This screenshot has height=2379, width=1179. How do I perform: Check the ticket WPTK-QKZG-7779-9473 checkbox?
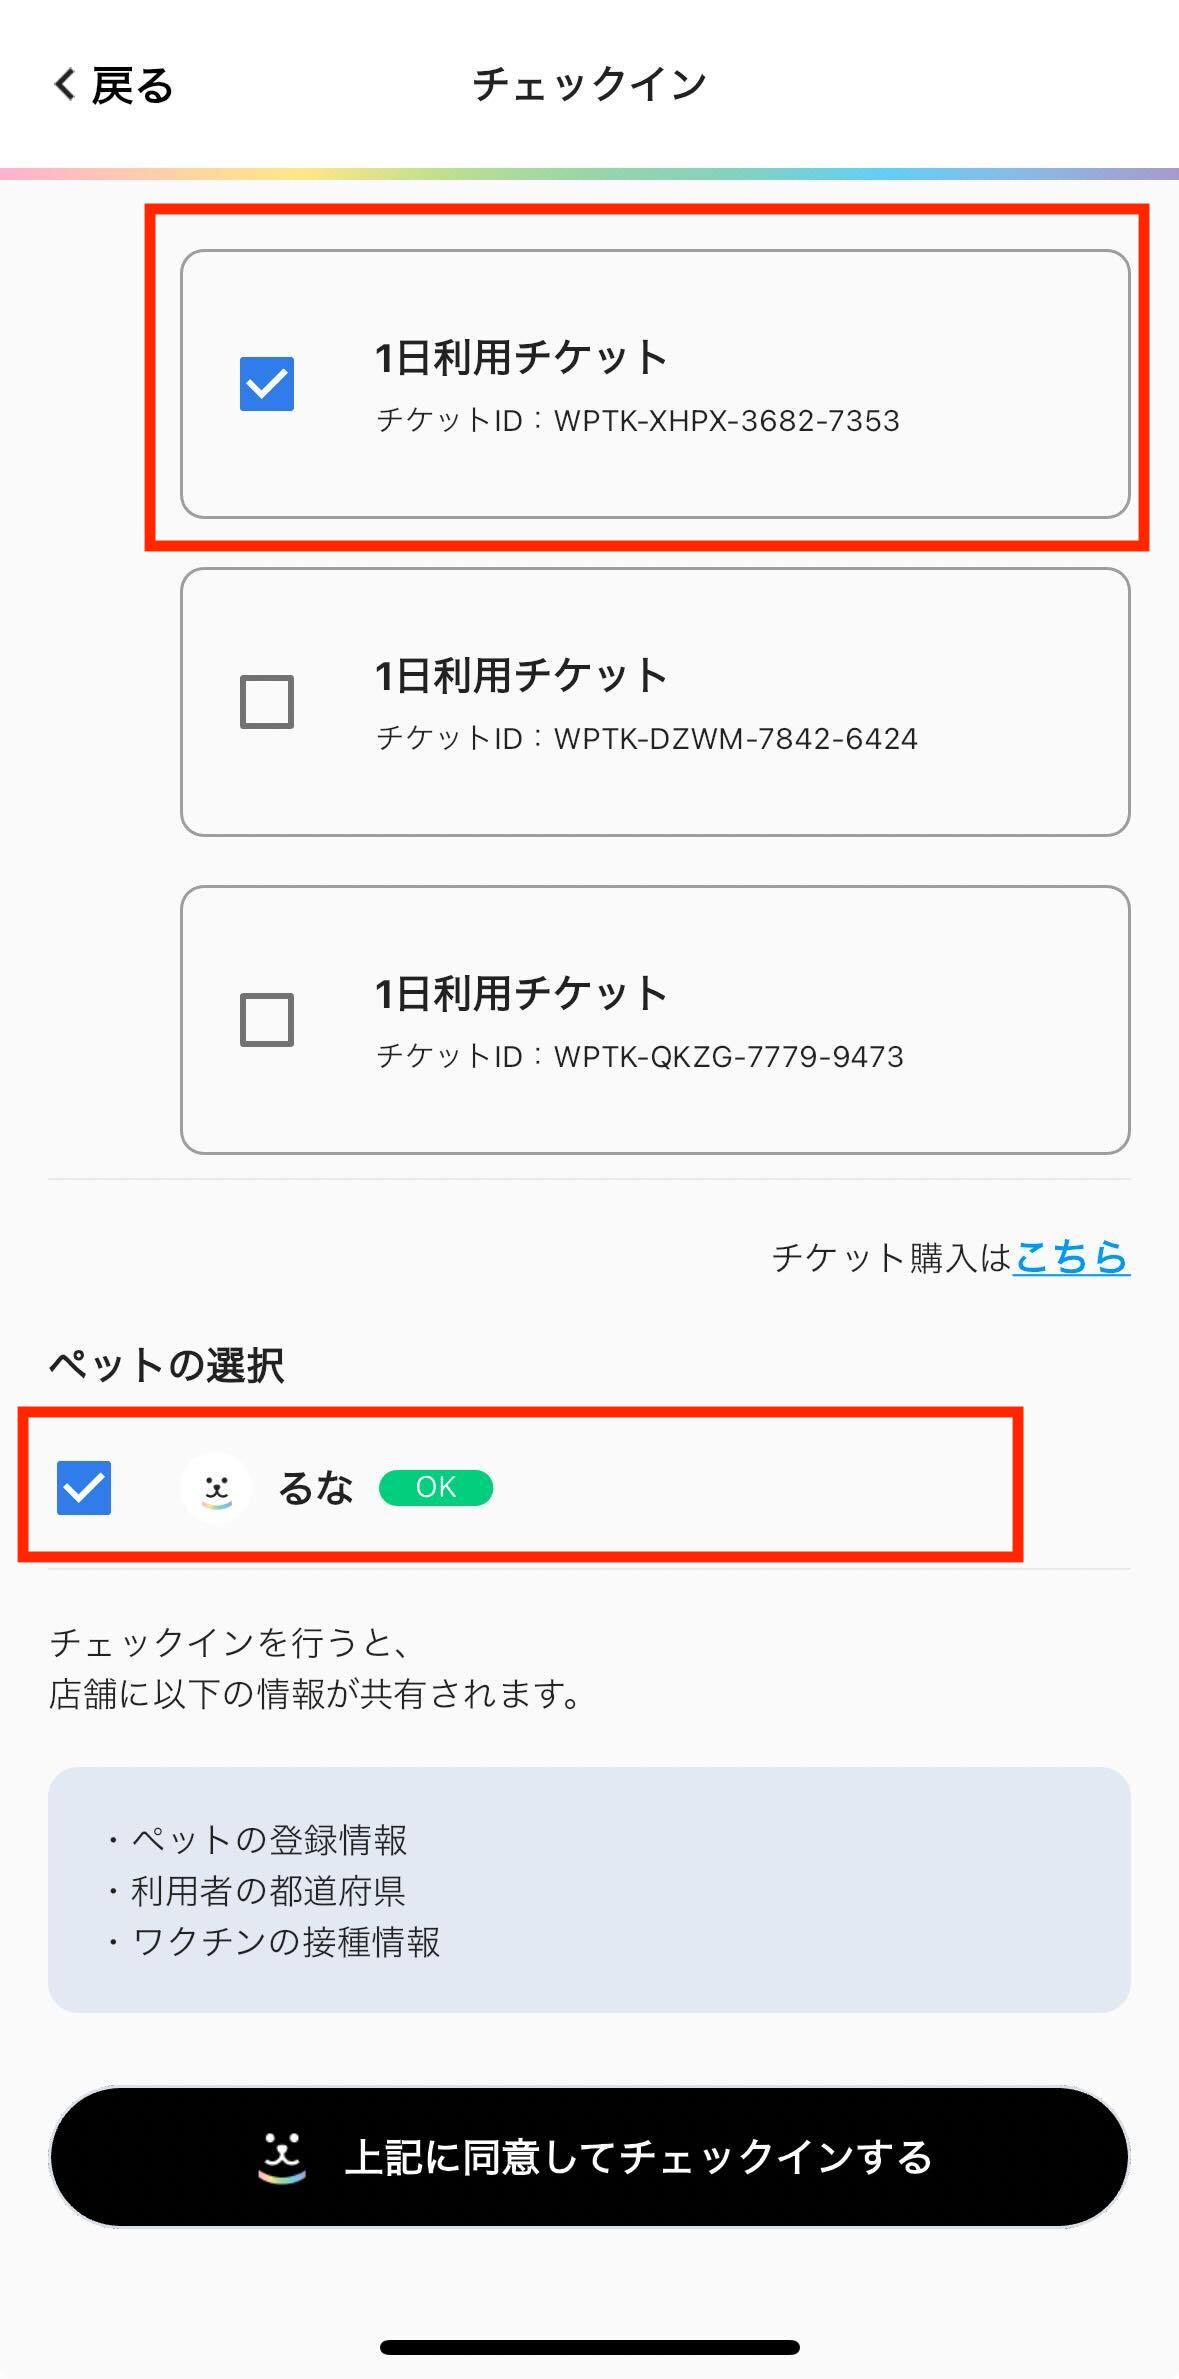tap(267, 1020)
